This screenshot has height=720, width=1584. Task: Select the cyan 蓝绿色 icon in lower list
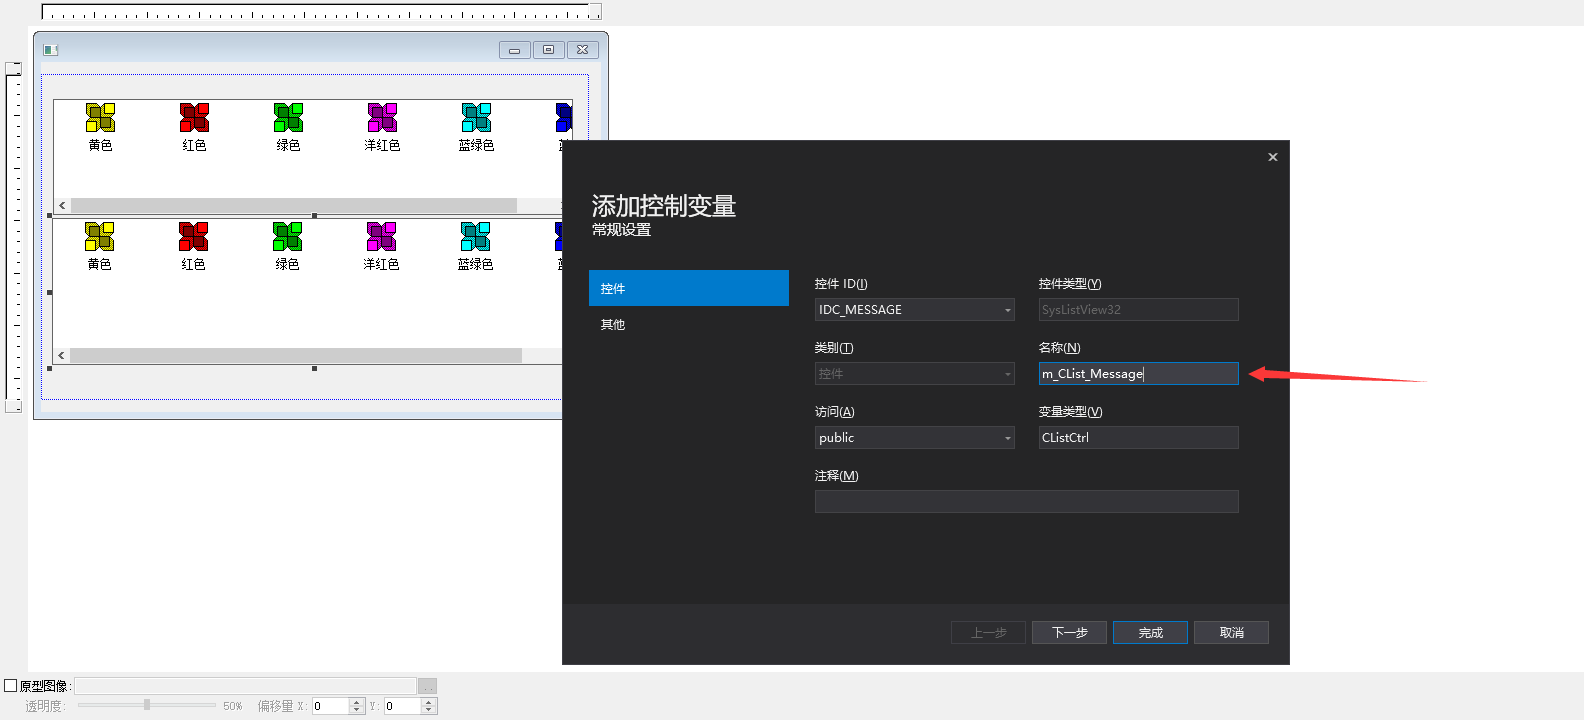point(475,237)
